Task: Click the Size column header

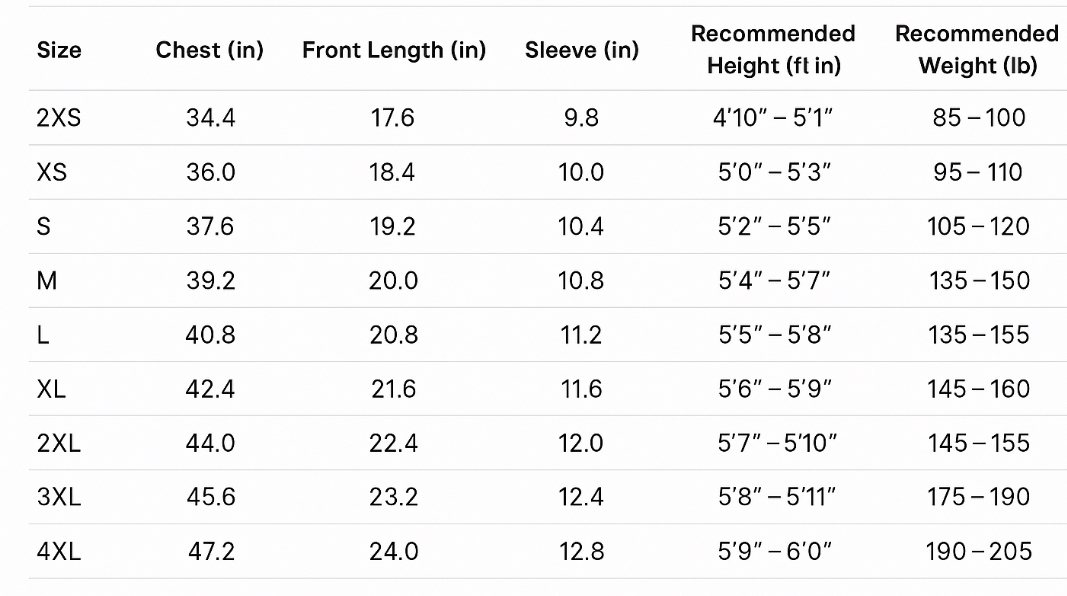Action: 59,50
